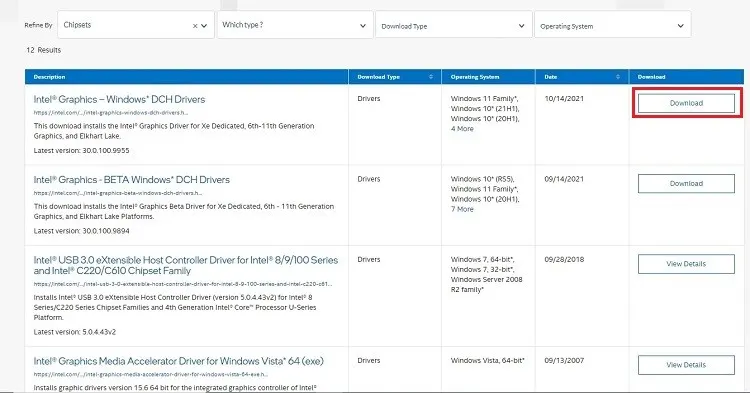Viewport: 750px width, 393px height.
Task: Expand the Download Type filter dropdown
Action: pos(453,25)
